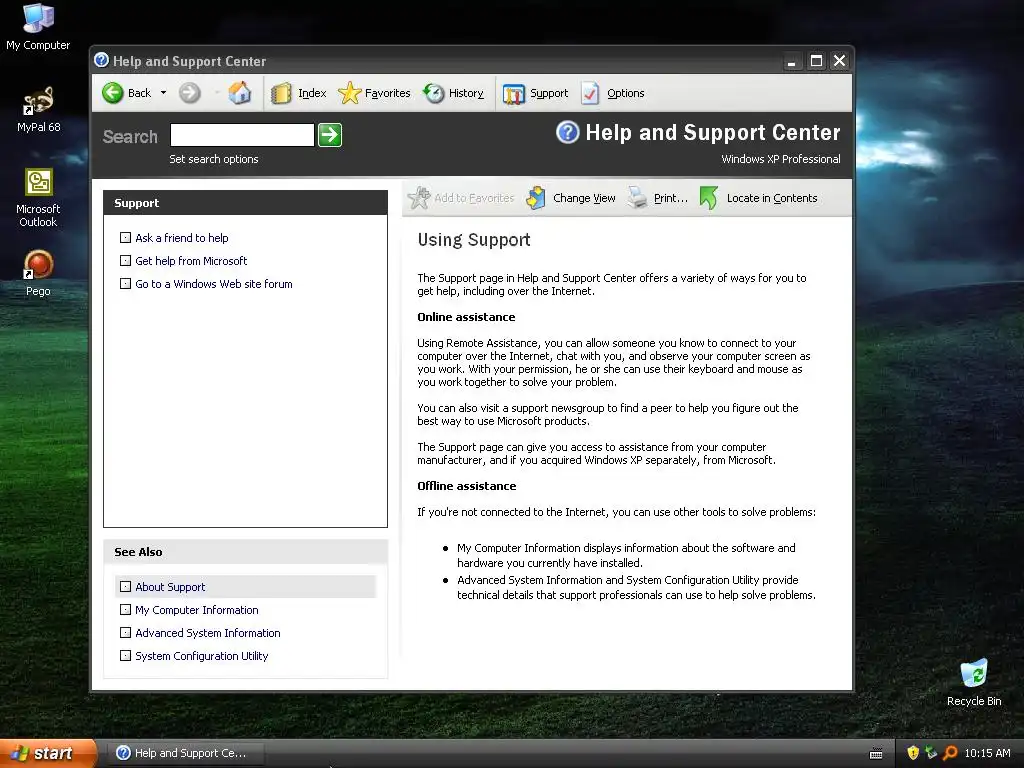
Task: Click the Offline assistance subheading
Action: click(467, 486)
